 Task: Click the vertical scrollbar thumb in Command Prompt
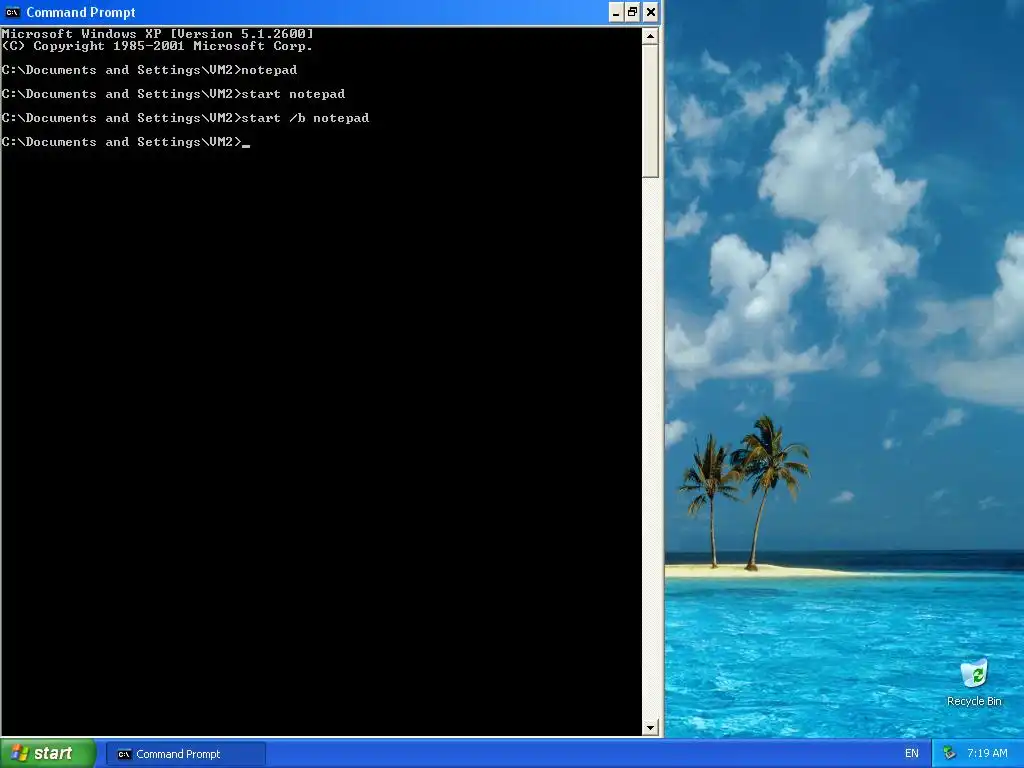tap(650, 111)
